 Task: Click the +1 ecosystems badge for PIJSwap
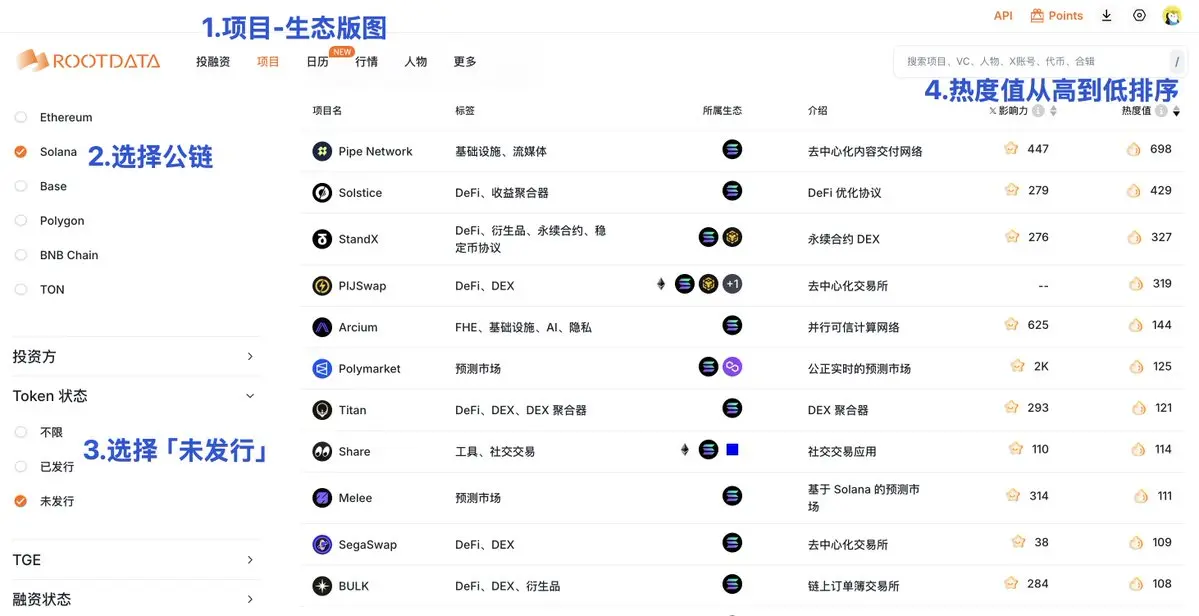pos(732,284)
